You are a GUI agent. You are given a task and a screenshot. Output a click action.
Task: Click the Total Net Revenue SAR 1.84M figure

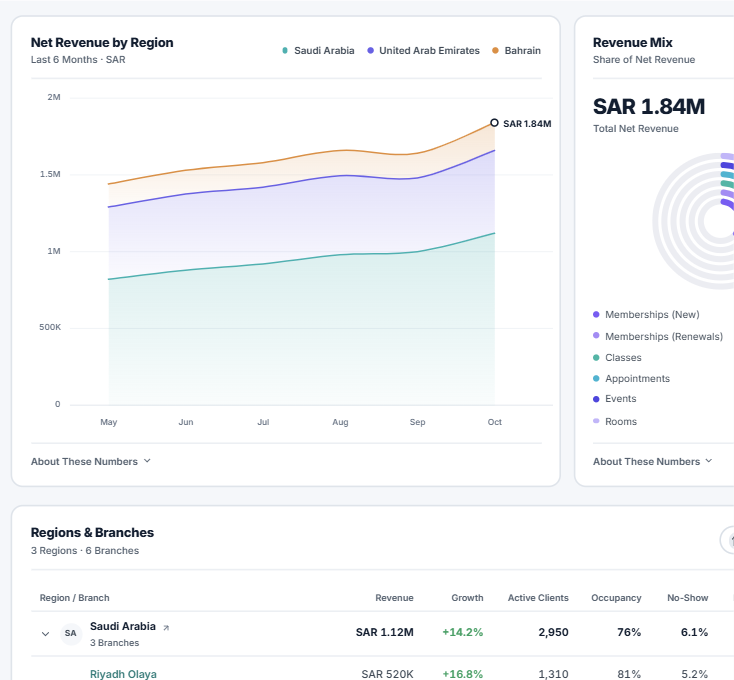point(649,107)
